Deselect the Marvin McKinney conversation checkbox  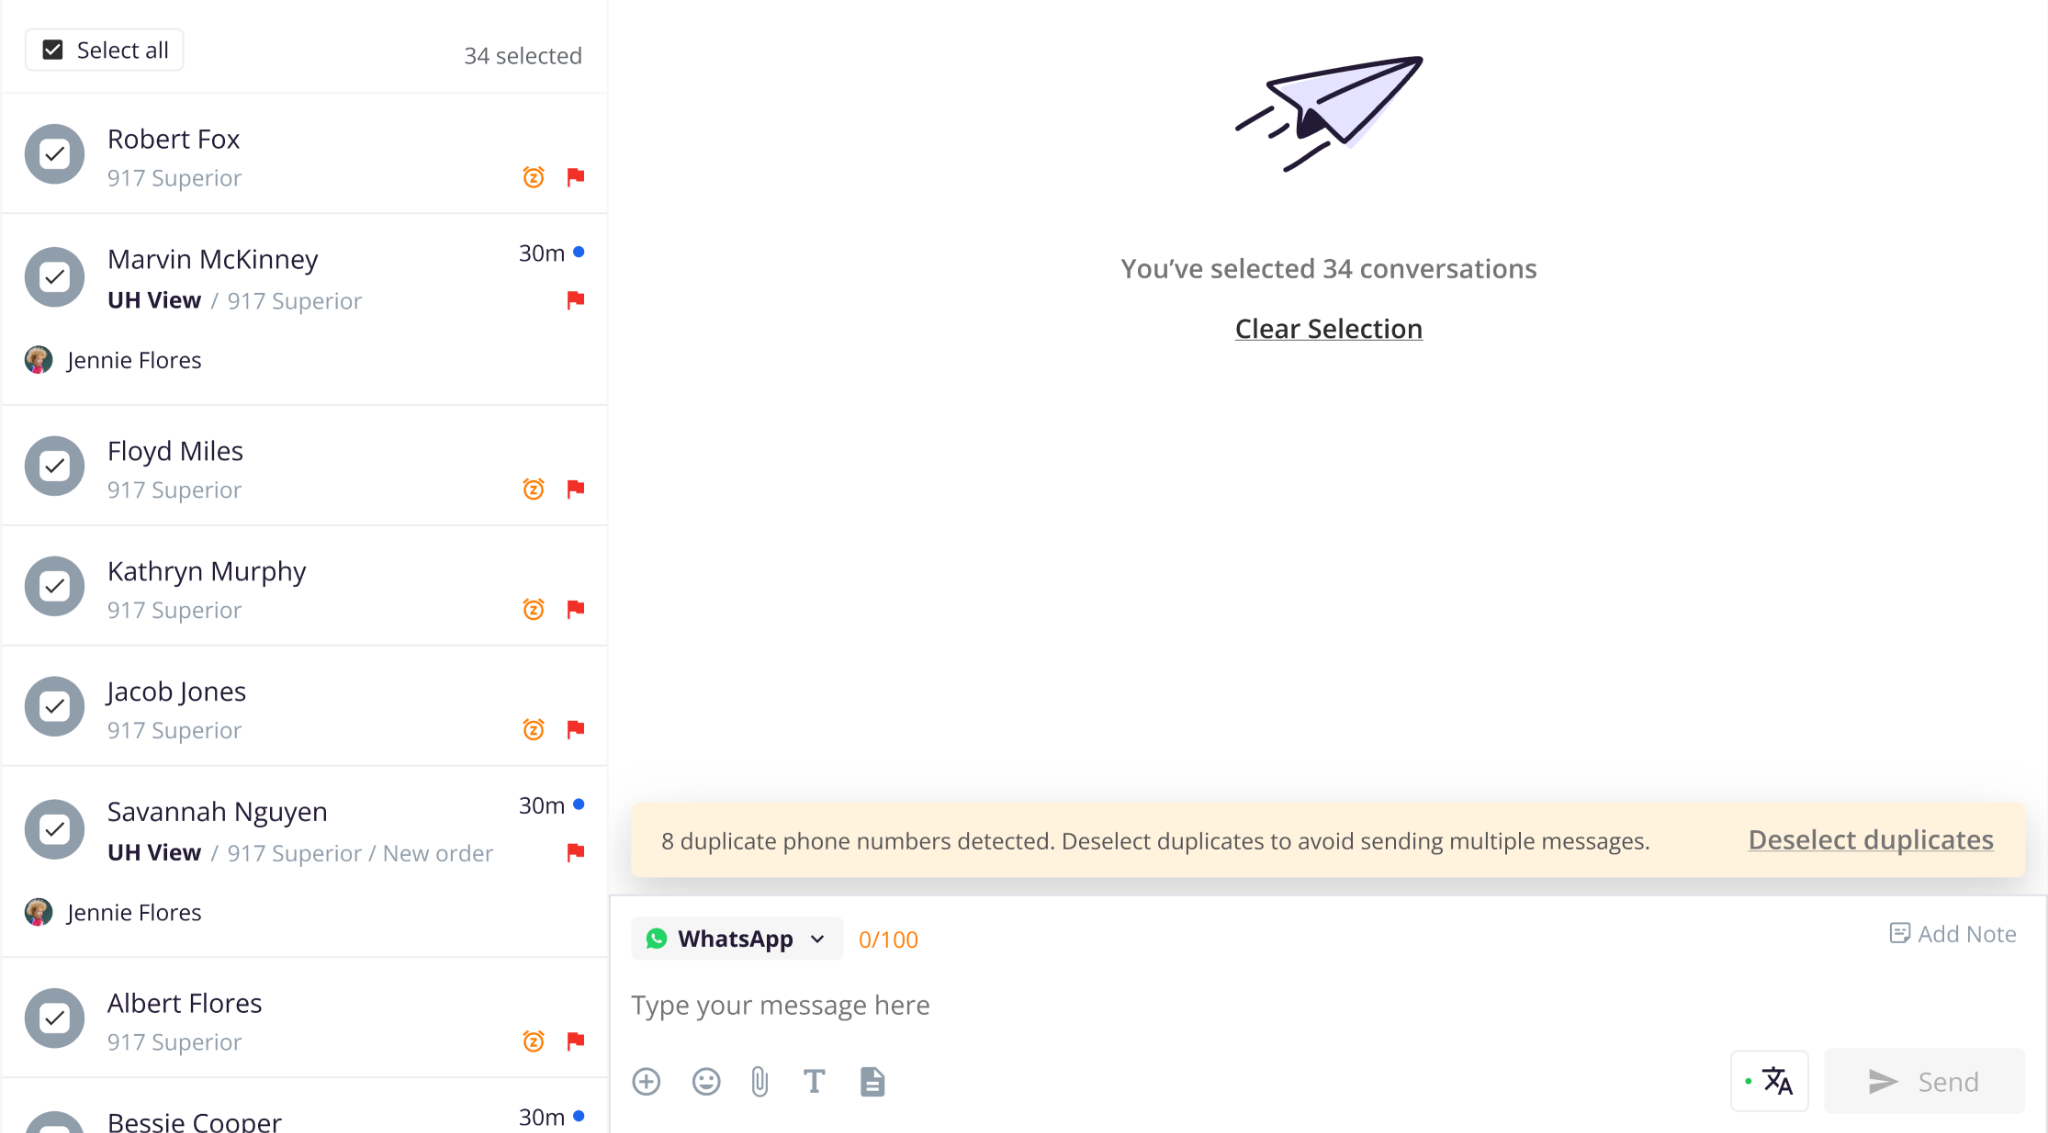click(54, 277)
